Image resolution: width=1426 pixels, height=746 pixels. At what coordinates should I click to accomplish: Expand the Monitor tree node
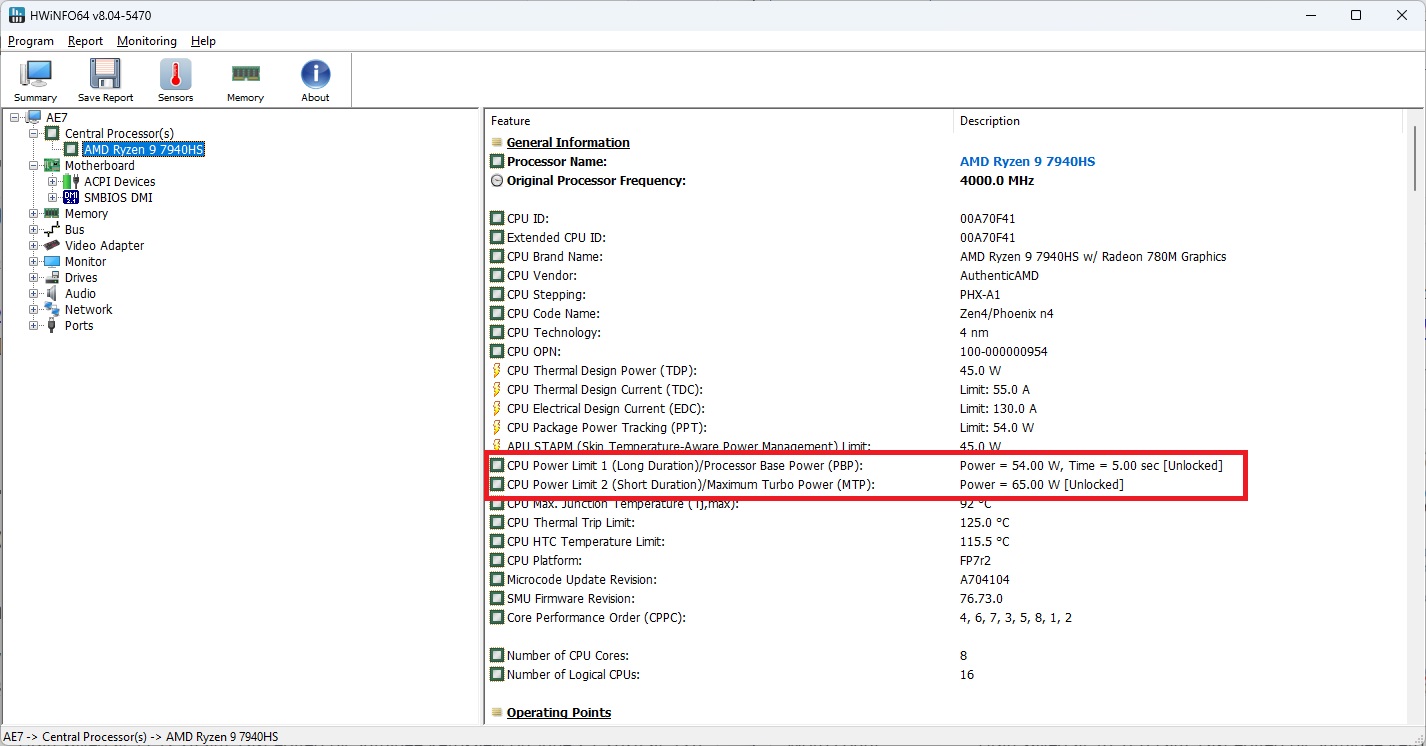point(34,262)
